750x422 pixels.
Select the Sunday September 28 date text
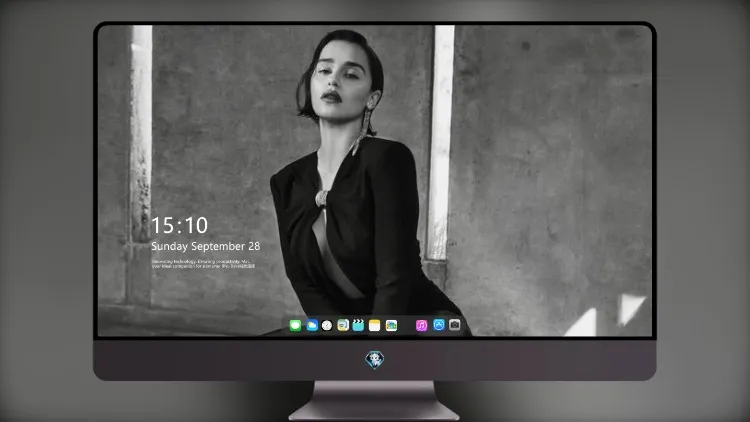[x=206, y=246]
